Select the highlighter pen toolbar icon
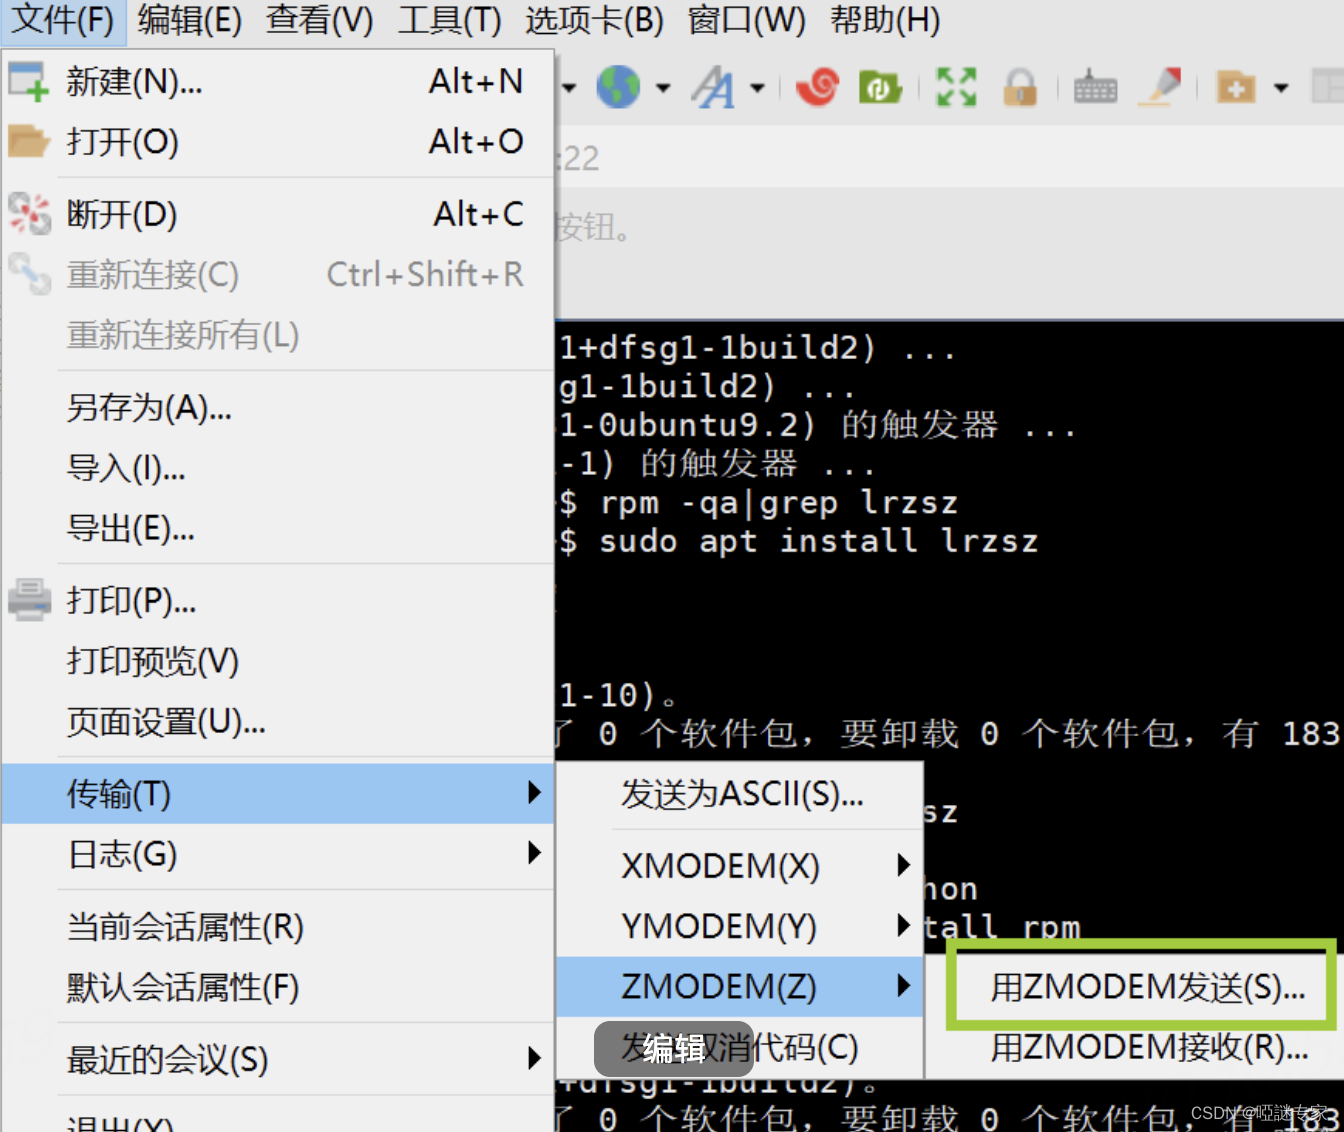Image resolution: width=1344 pixels, height=1132 pixels. (1160, 87)
